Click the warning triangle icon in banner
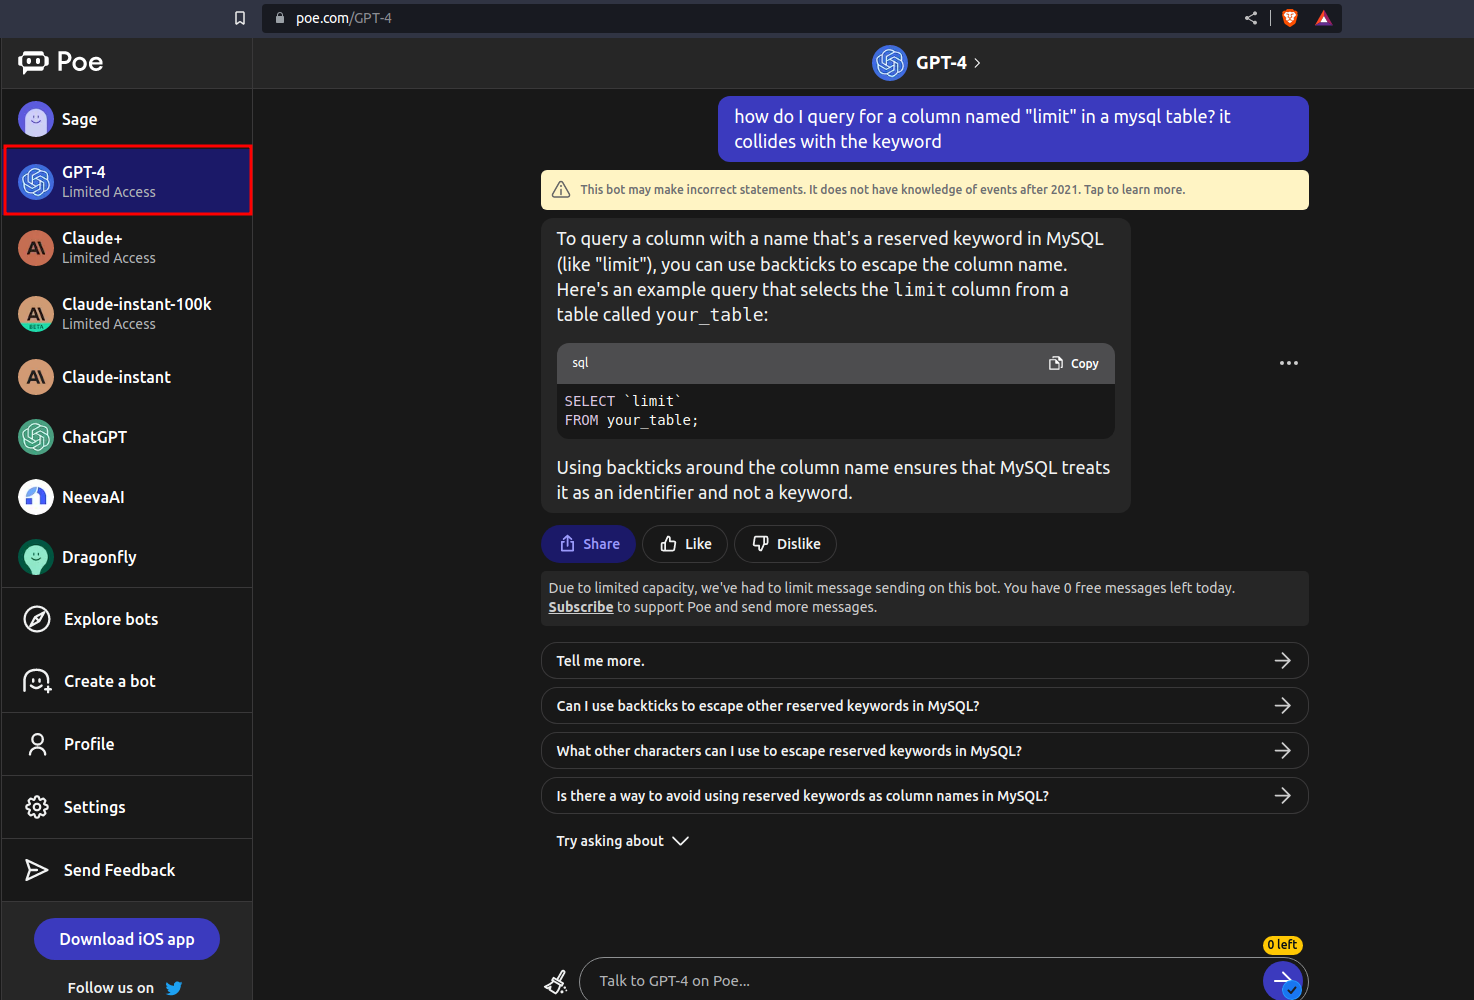Image resolution: width=1474 pixels, height=1000 pixels. (561, 190)
